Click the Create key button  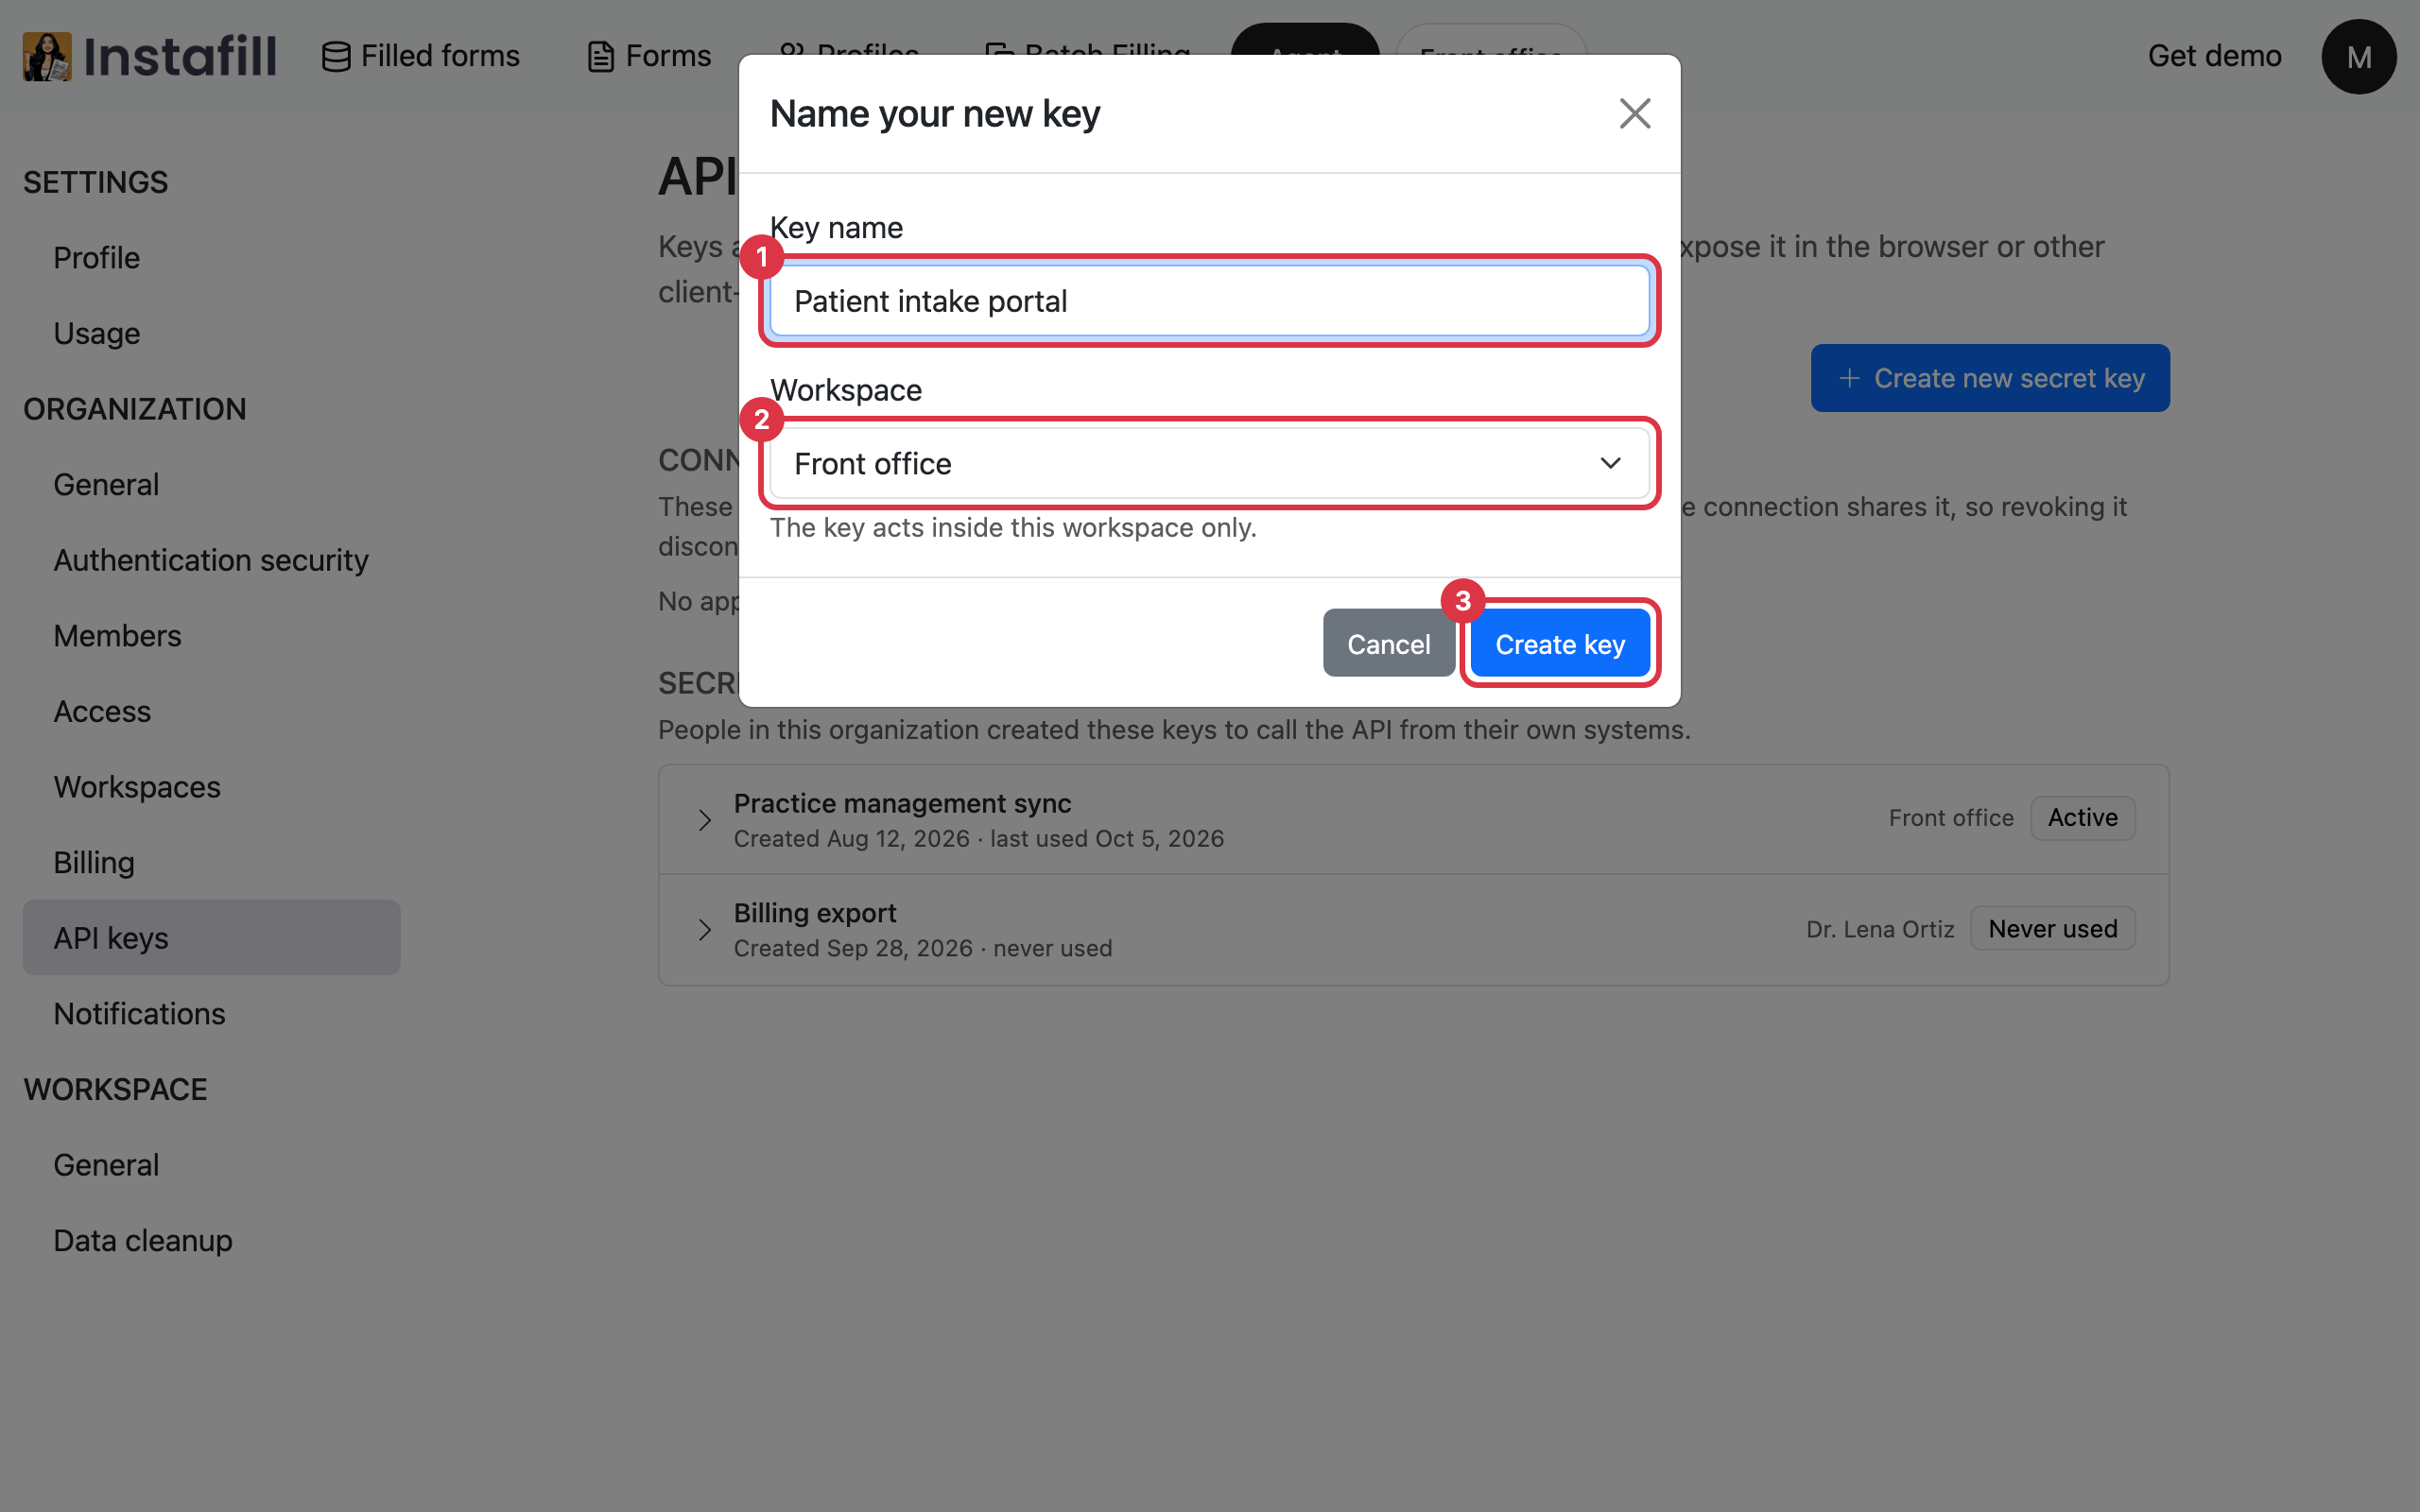click(x=1559, y=644)
